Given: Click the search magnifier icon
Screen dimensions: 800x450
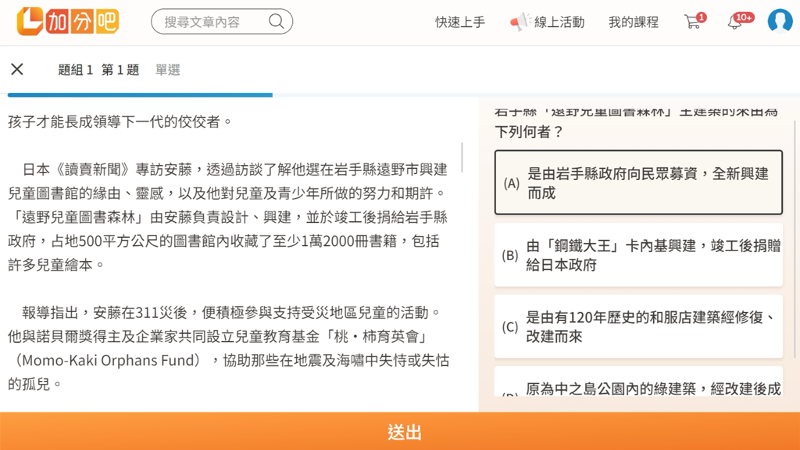Looking at the screenshot, I should click(x=276, y=21).
